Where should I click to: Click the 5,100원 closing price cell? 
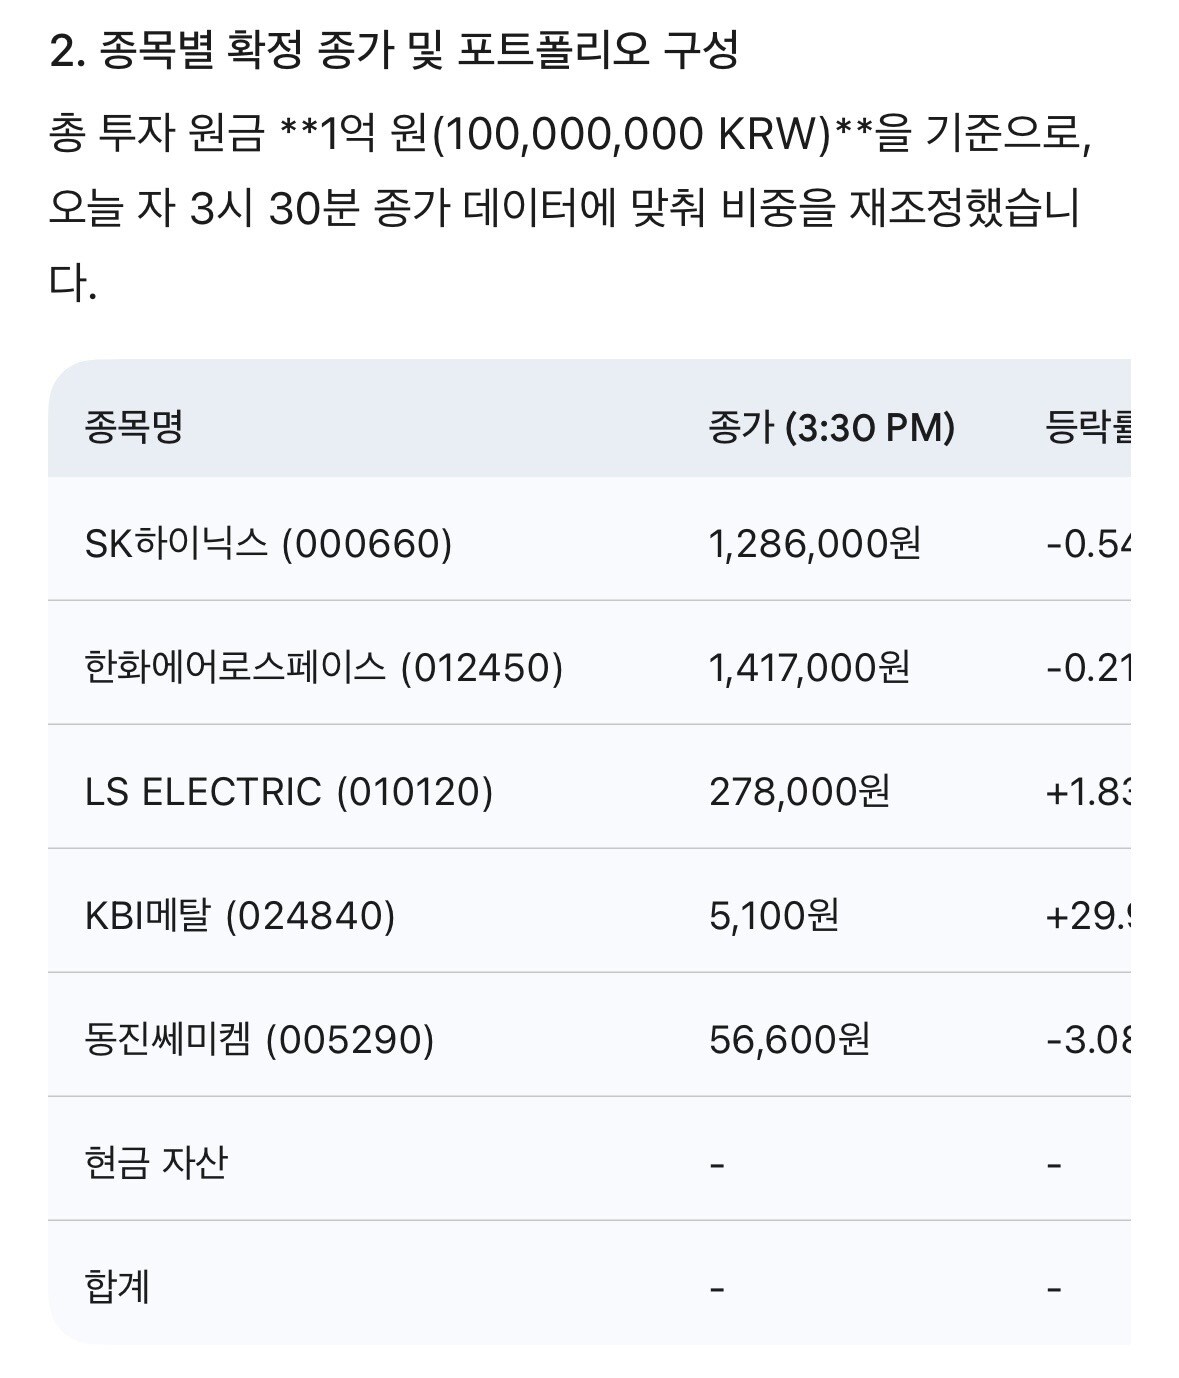pos(774,915)
